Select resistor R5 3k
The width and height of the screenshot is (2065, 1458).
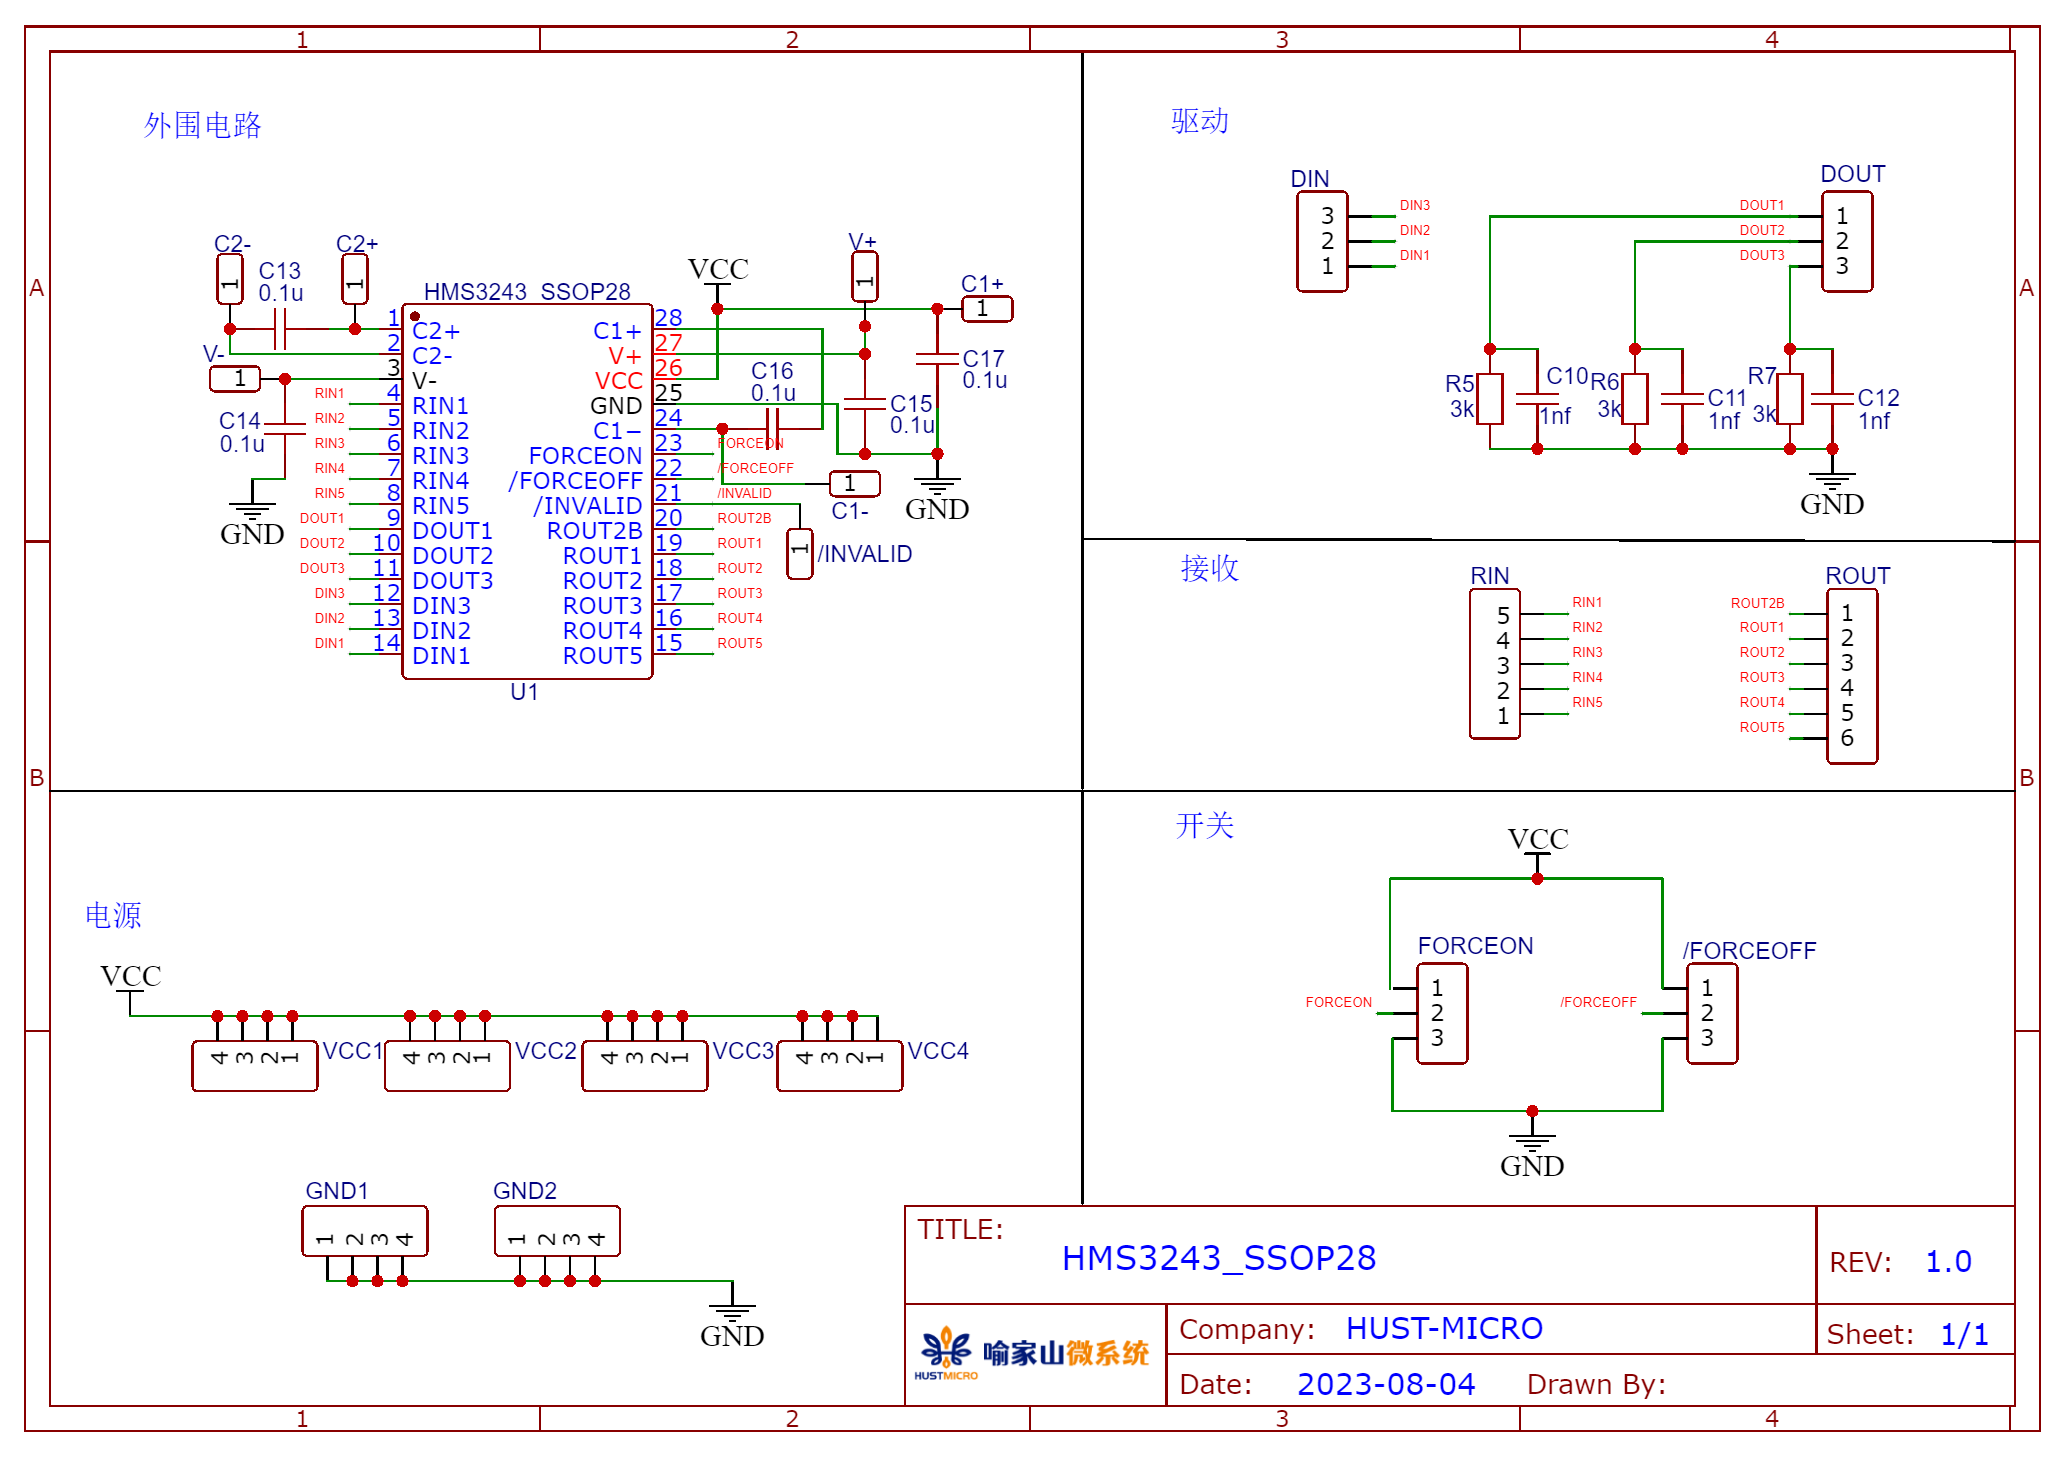[1490, 399]
